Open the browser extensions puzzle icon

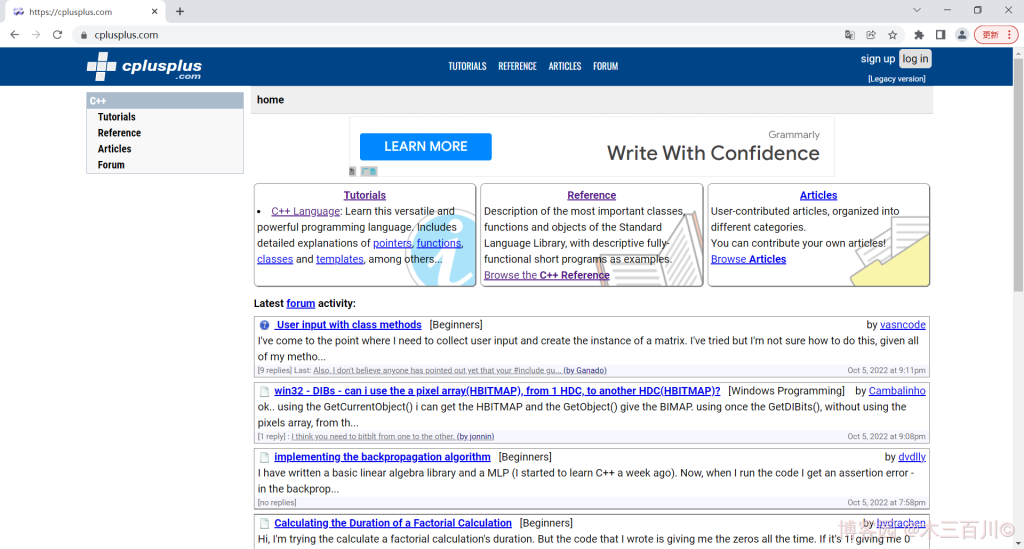[x=919, y=35]
